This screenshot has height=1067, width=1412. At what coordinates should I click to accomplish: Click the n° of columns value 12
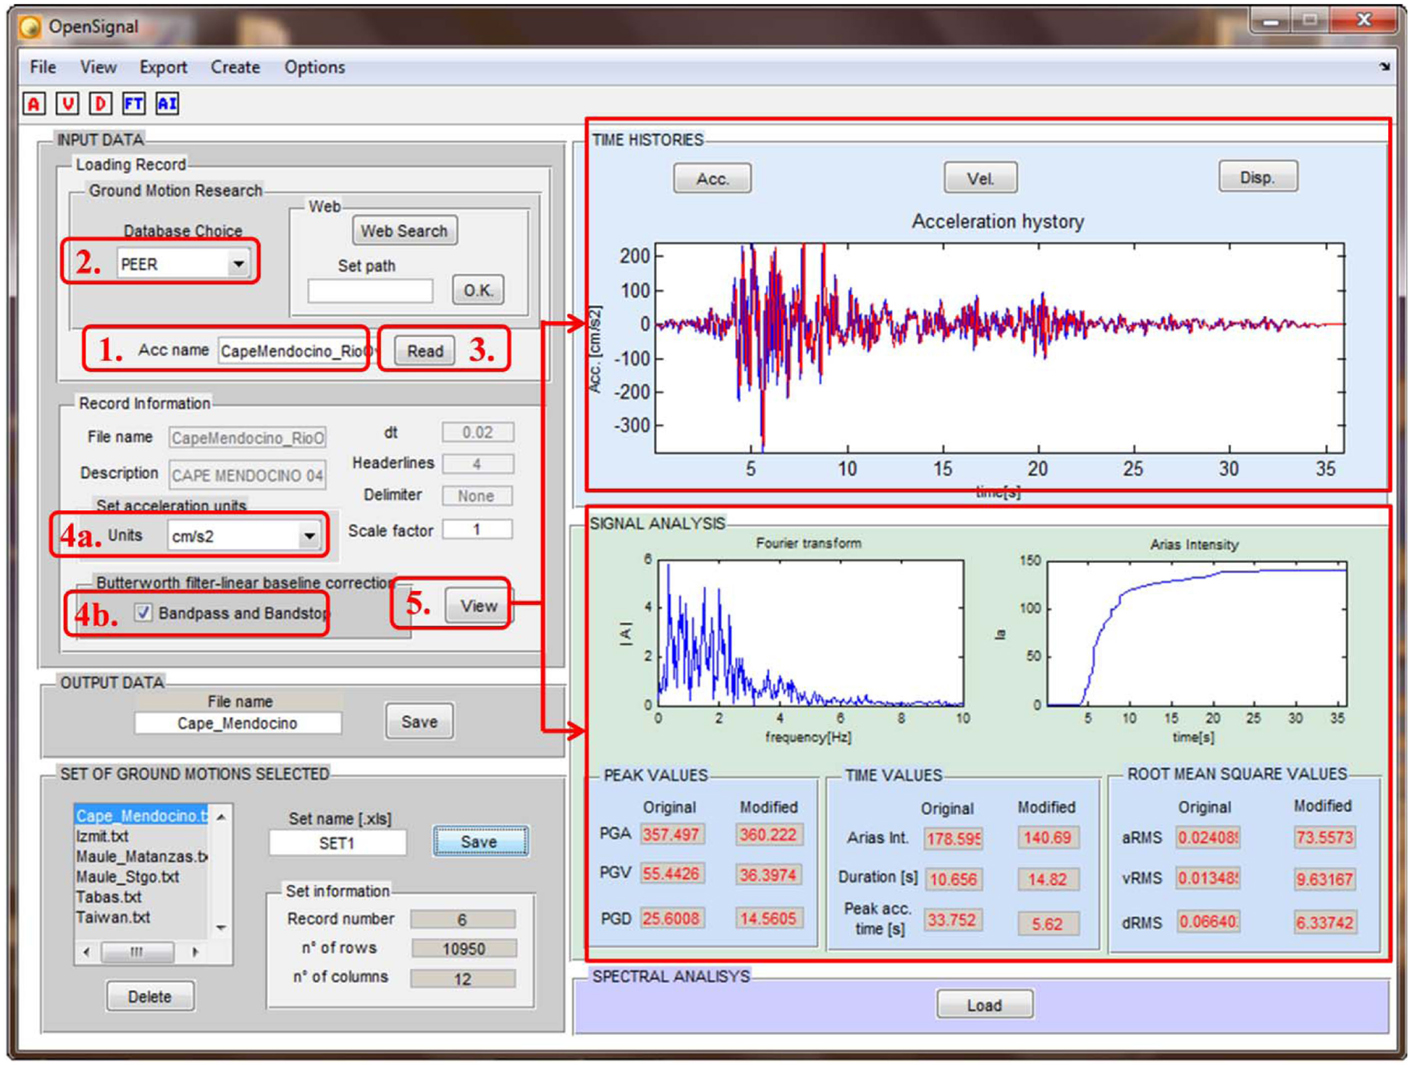click(463, 979)
